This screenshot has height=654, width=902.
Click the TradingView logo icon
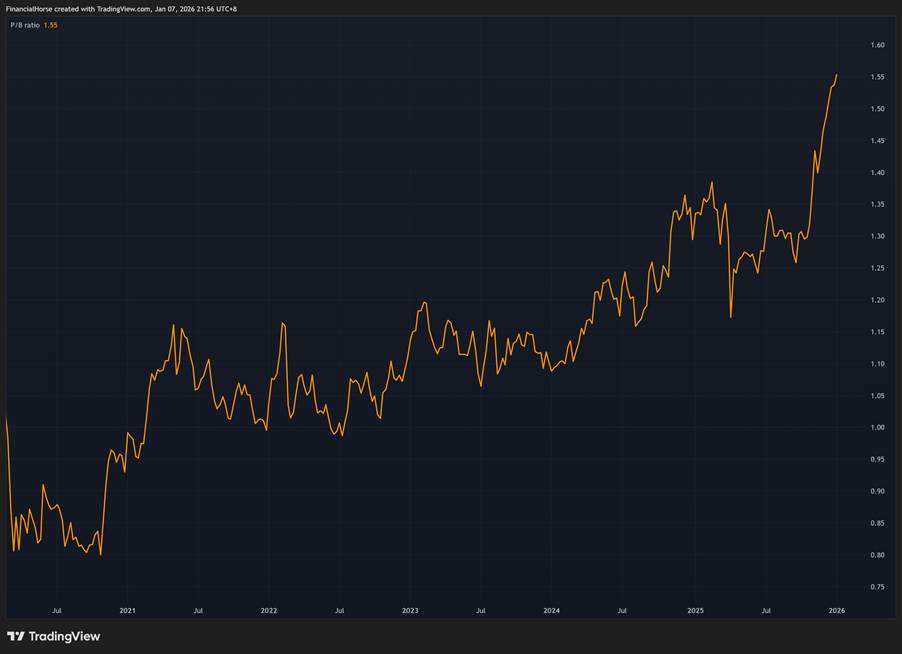tap(16, 636)
